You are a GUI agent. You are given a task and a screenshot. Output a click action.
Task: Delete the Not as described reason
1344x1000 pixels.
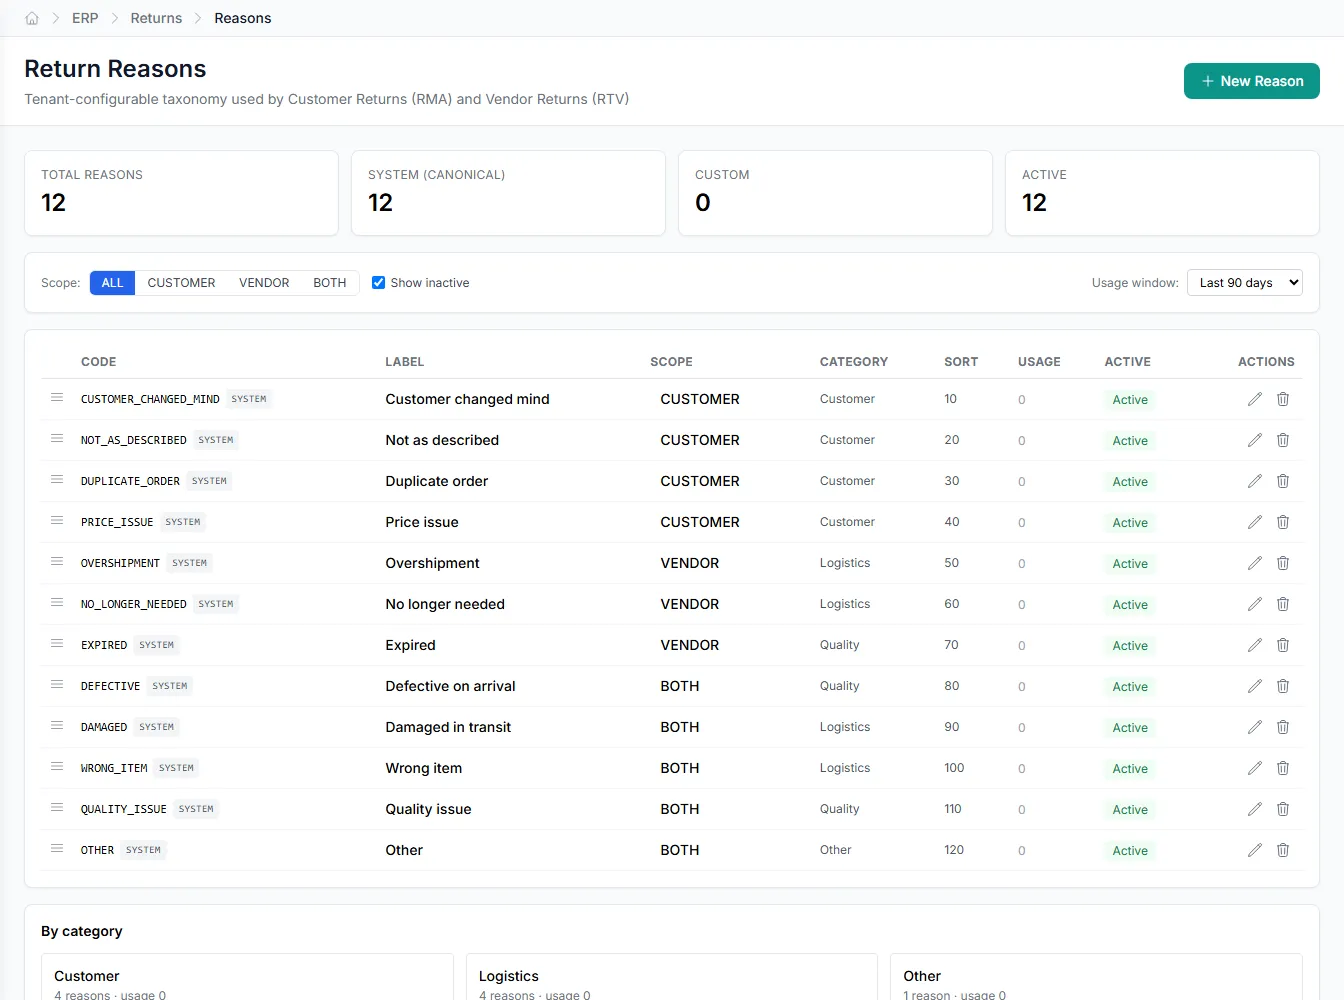coord(1283,440)
